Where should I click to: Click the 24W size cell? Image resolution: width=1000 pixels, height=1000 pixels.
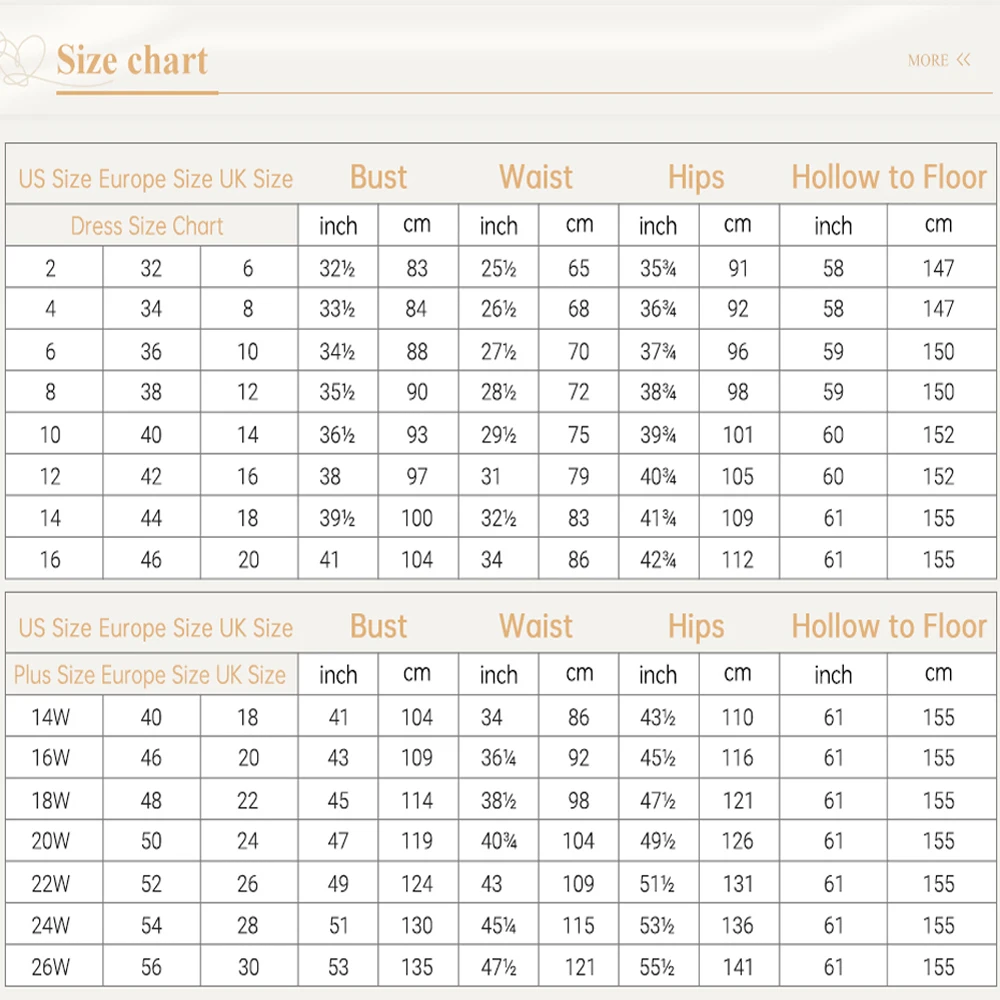click(50, 926)
